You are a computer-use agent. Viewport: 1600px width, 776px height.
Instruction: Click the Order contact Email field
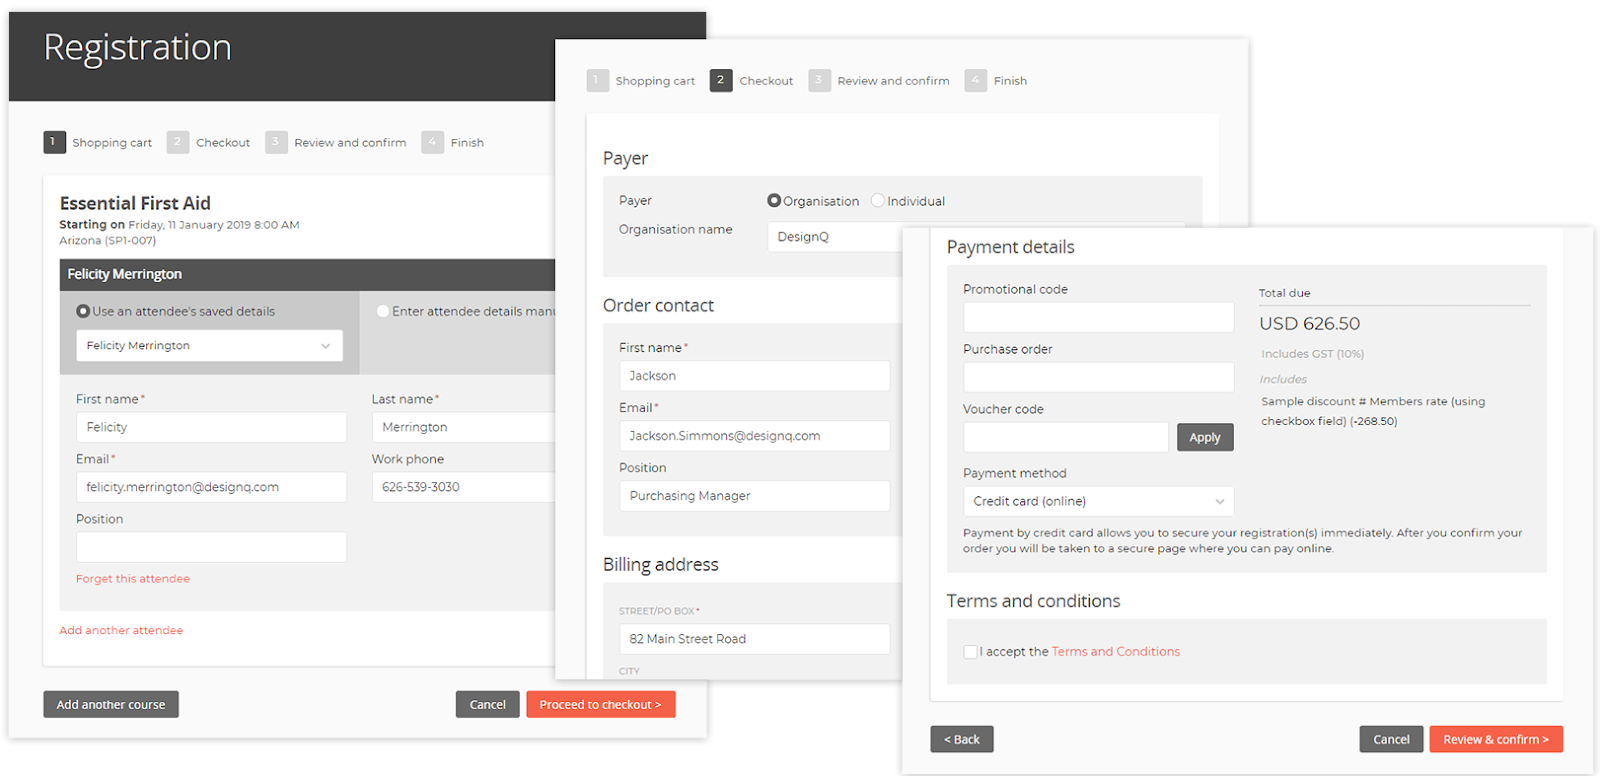tap(754, 436)
